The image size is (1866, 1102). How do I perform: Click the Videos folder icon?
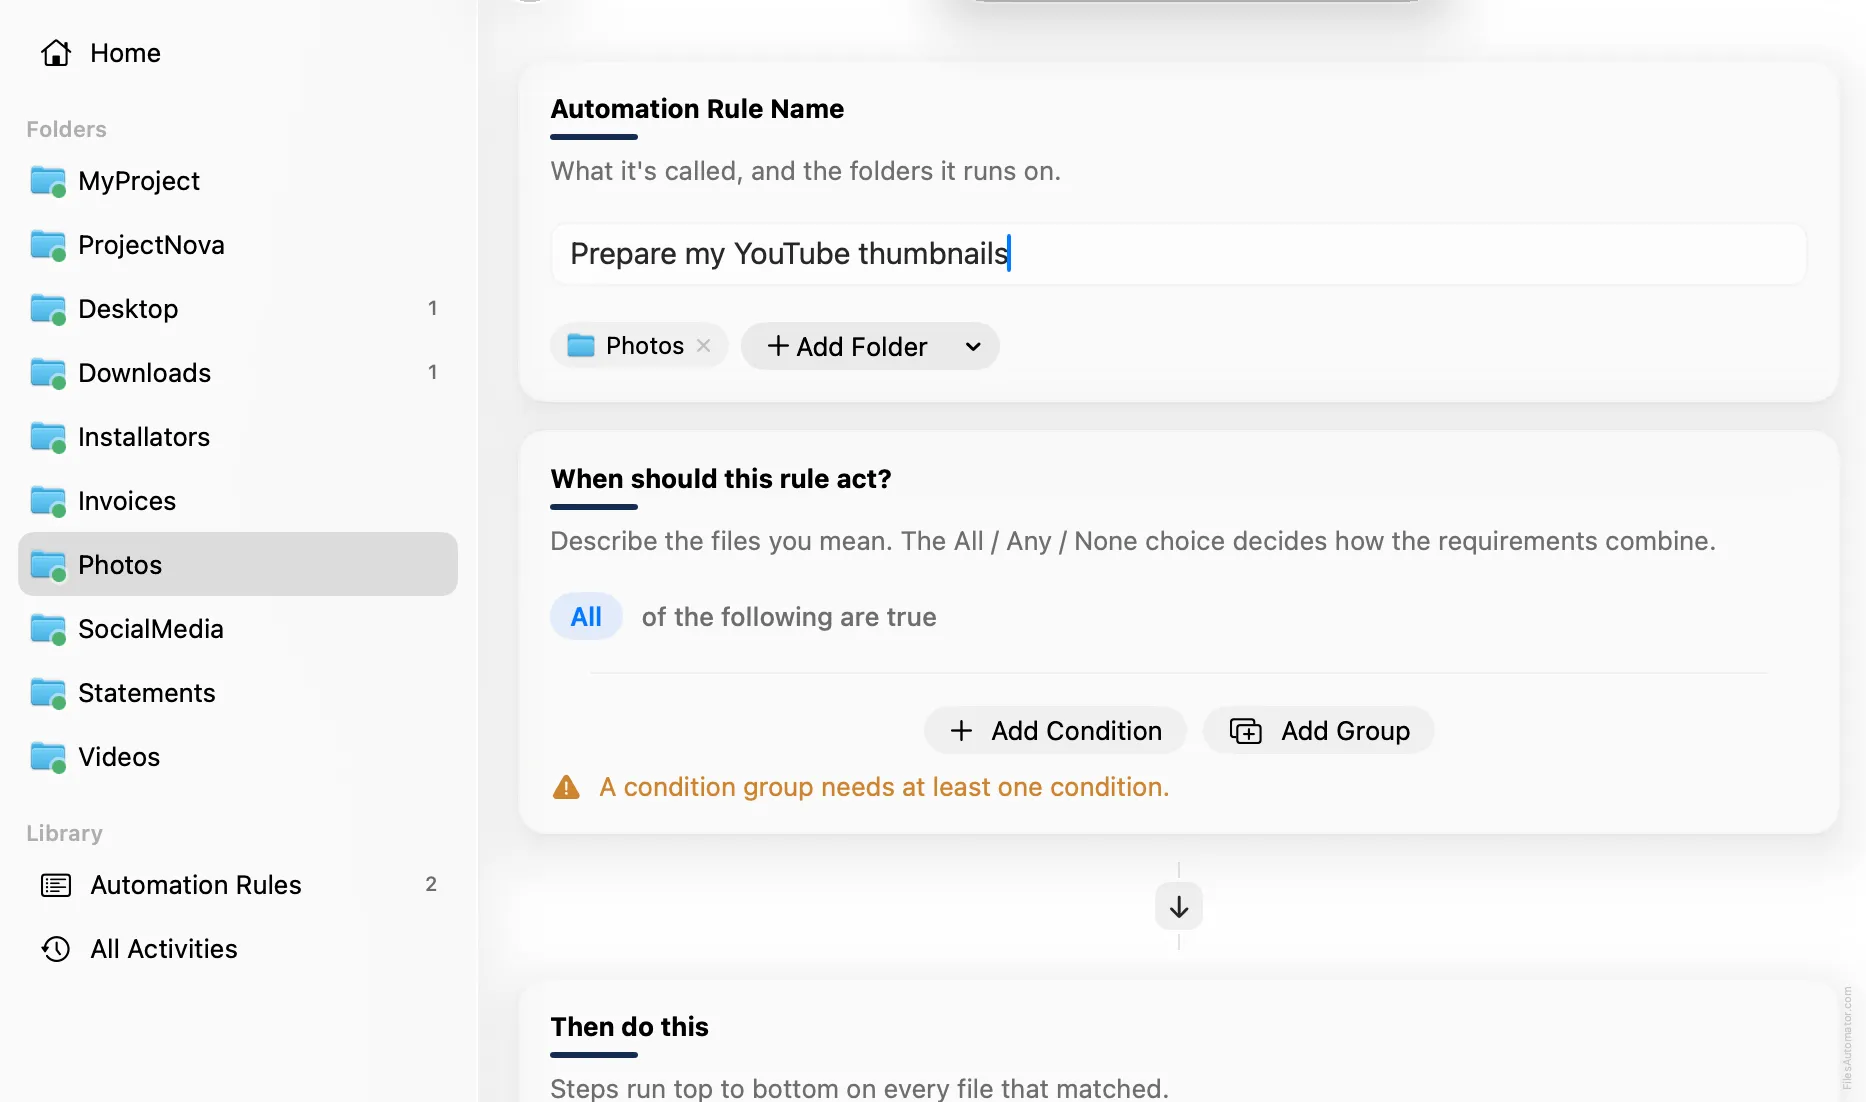(48, 758)
